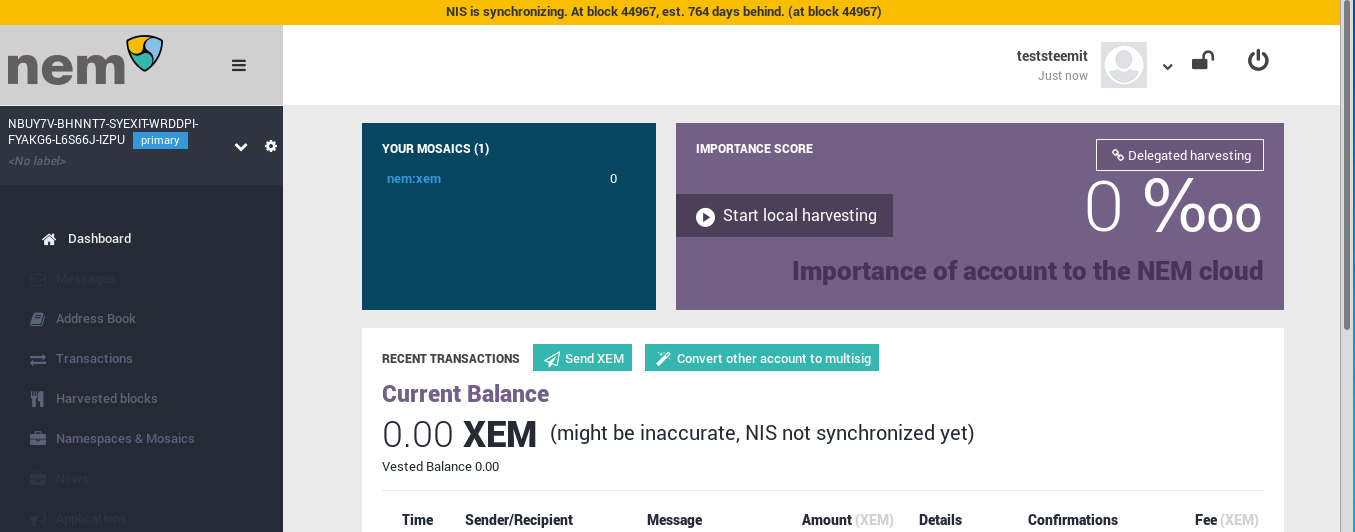Click the NEM logo
The image size is (1355, 532).
click(x=85, y=62)
